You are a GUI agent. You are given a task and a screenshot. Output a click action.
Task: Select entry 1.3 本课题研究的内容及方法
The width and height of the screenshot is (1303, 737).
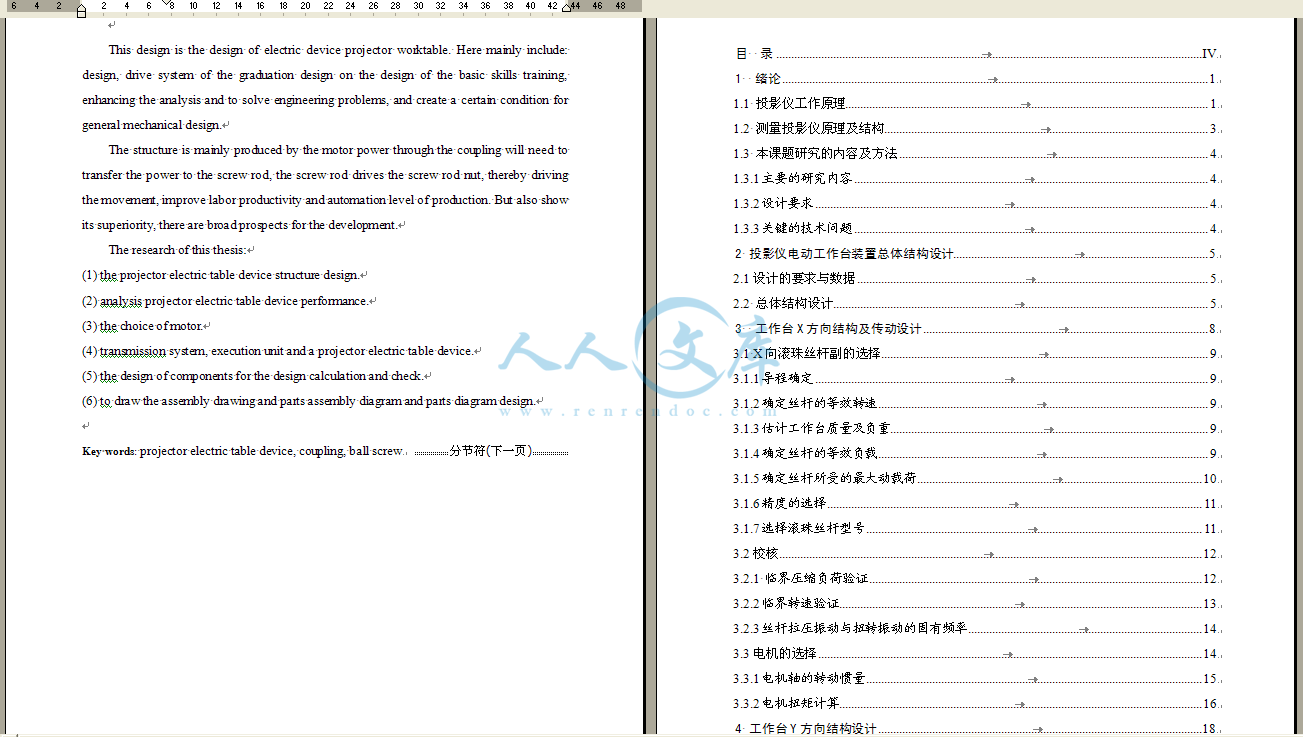tap(977, 154)
